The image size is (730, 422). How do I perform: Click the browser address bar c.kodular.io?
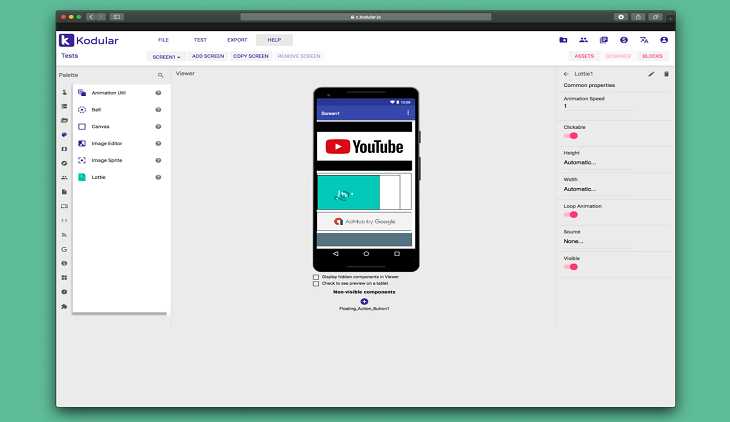point(365,17)
